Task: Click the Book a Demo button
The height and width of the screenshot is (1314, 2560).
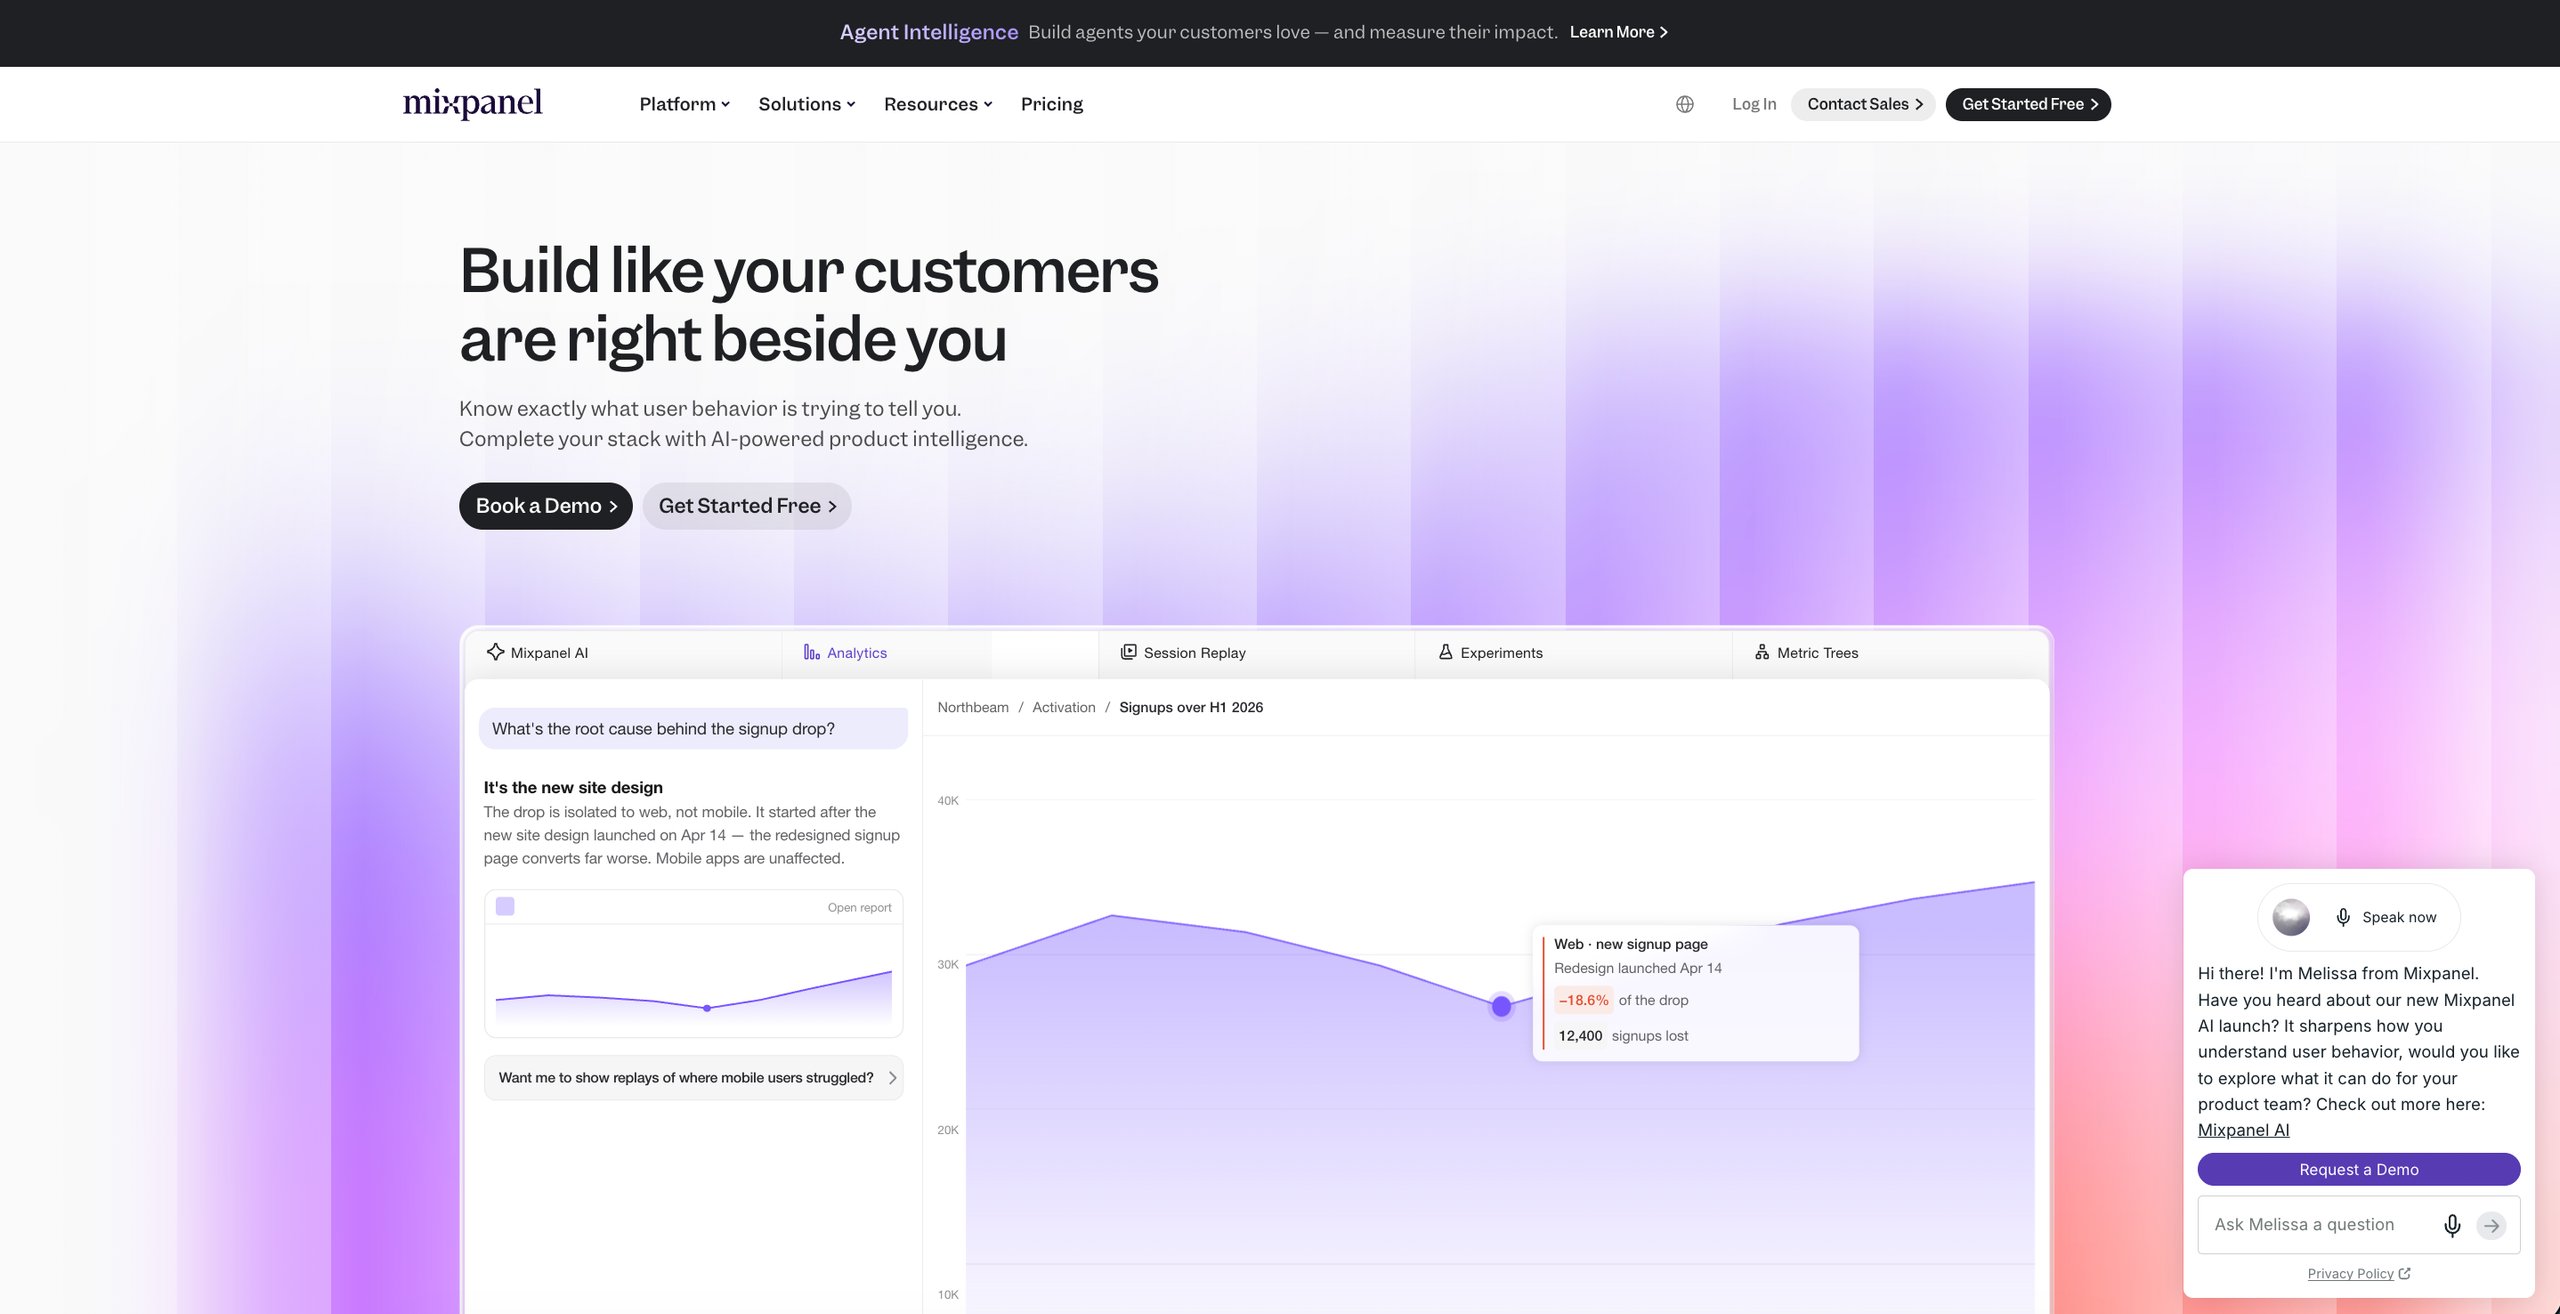Action: tap(546, 506)
